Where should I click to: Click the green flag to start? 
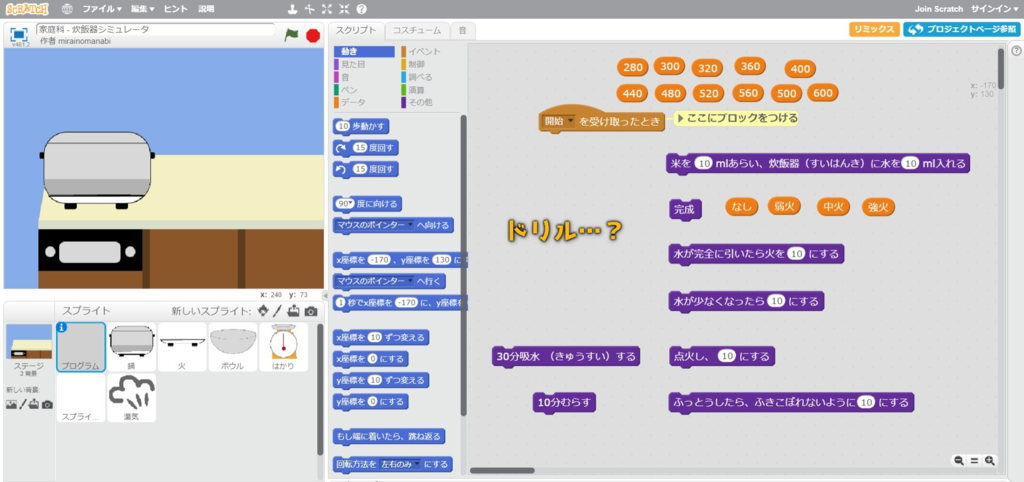tap(291, 35)
